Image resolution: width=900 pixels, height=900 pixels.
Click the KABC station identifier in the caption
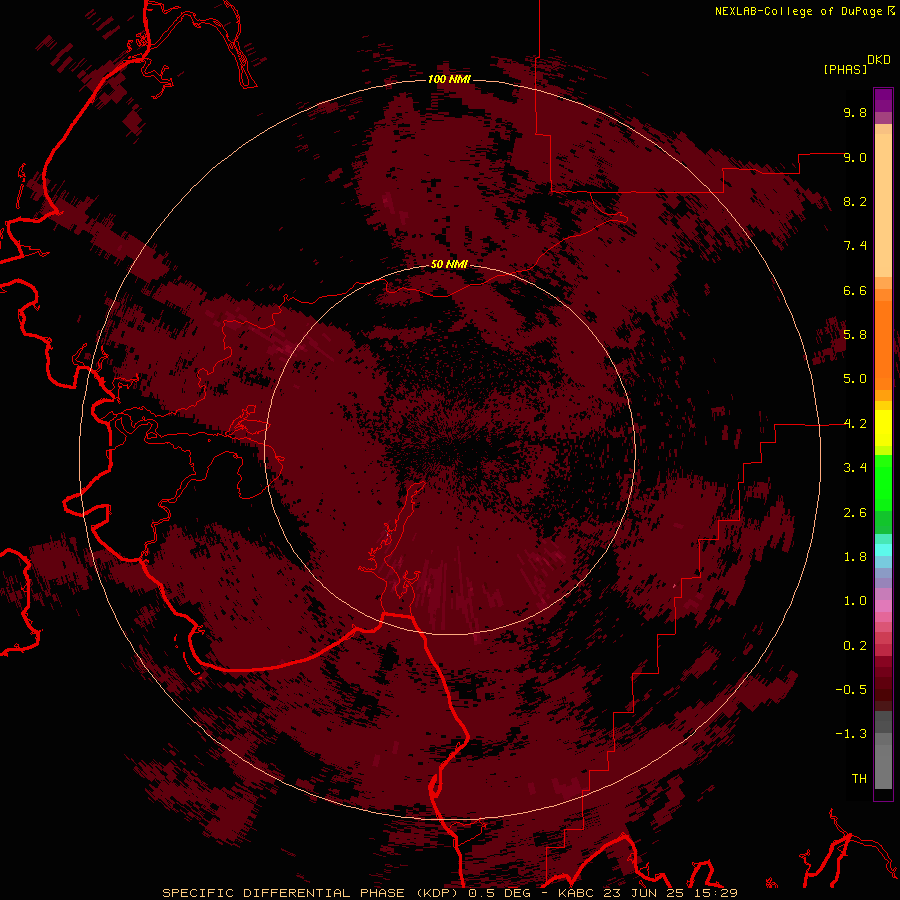[578, 893]
